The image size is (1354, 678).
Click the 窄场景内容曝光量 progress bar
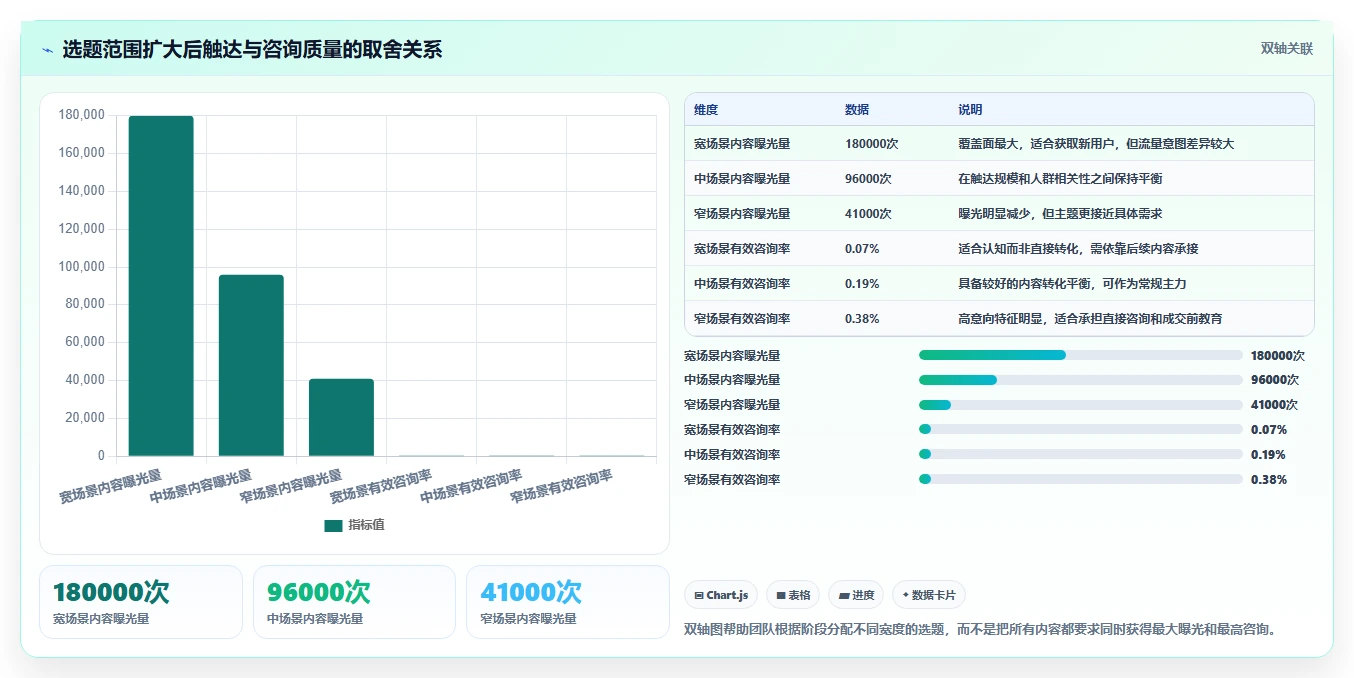tap(1080, 405)
